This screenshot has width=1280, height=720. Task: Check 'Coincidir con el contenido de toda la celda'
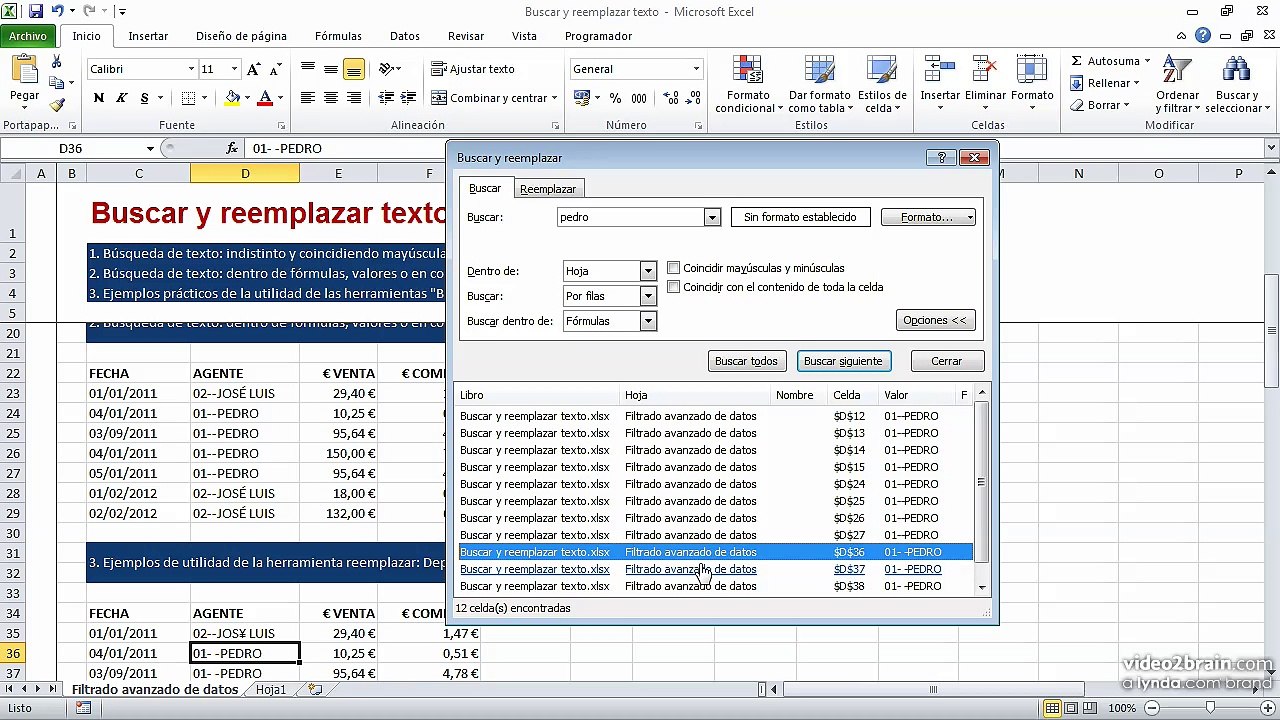click(x=674, y=287)
